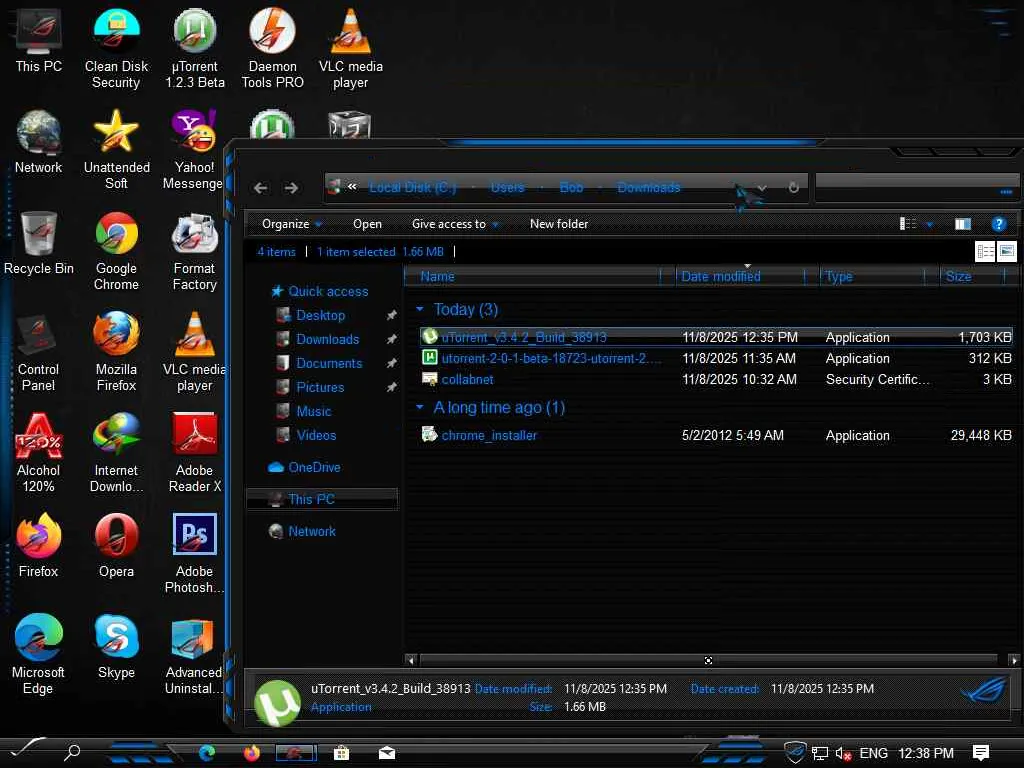Launch Opera desktop icon
The image size is (1024, 768).
[116, 546]
